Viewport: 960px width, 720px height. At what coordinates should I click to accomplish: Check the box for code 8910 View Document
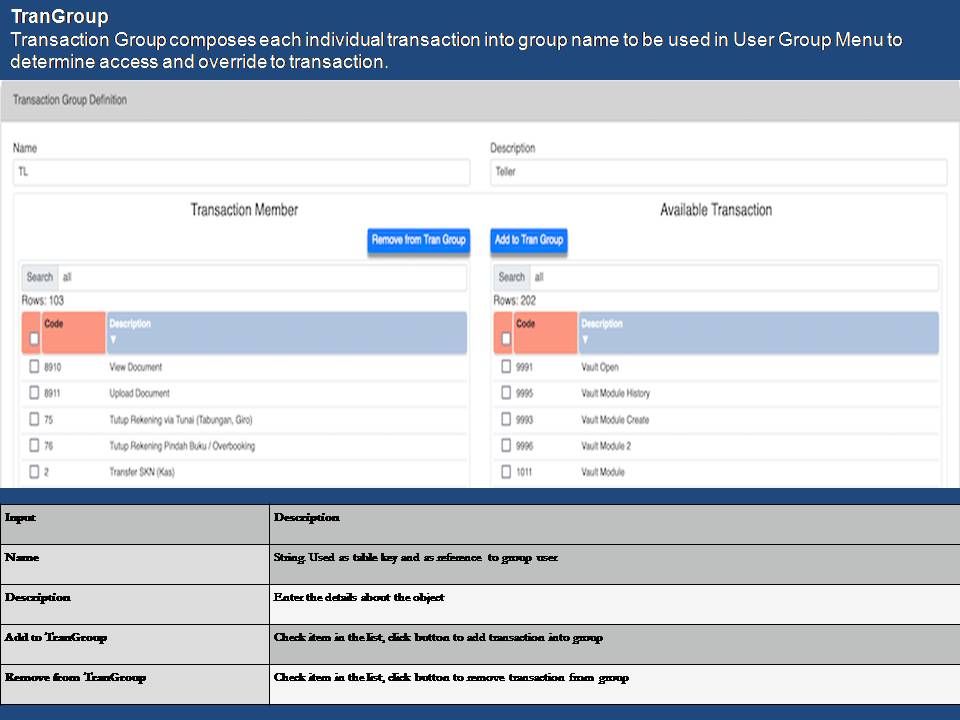[x=34, y=367]
